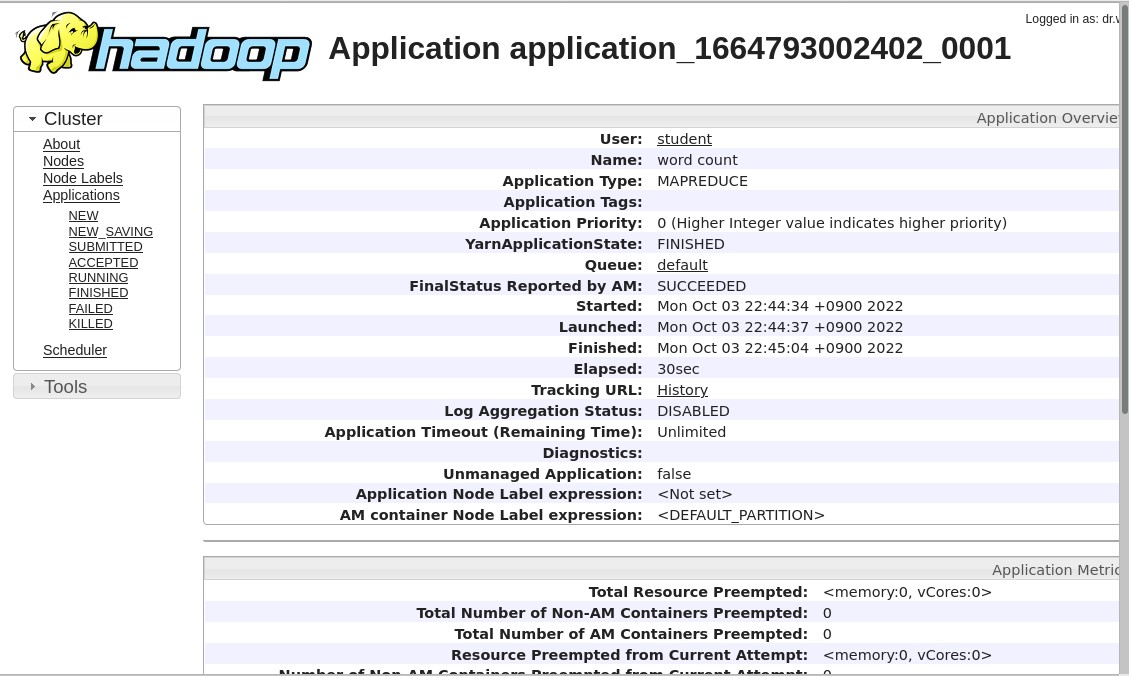Open user student link

click(684, 139)
